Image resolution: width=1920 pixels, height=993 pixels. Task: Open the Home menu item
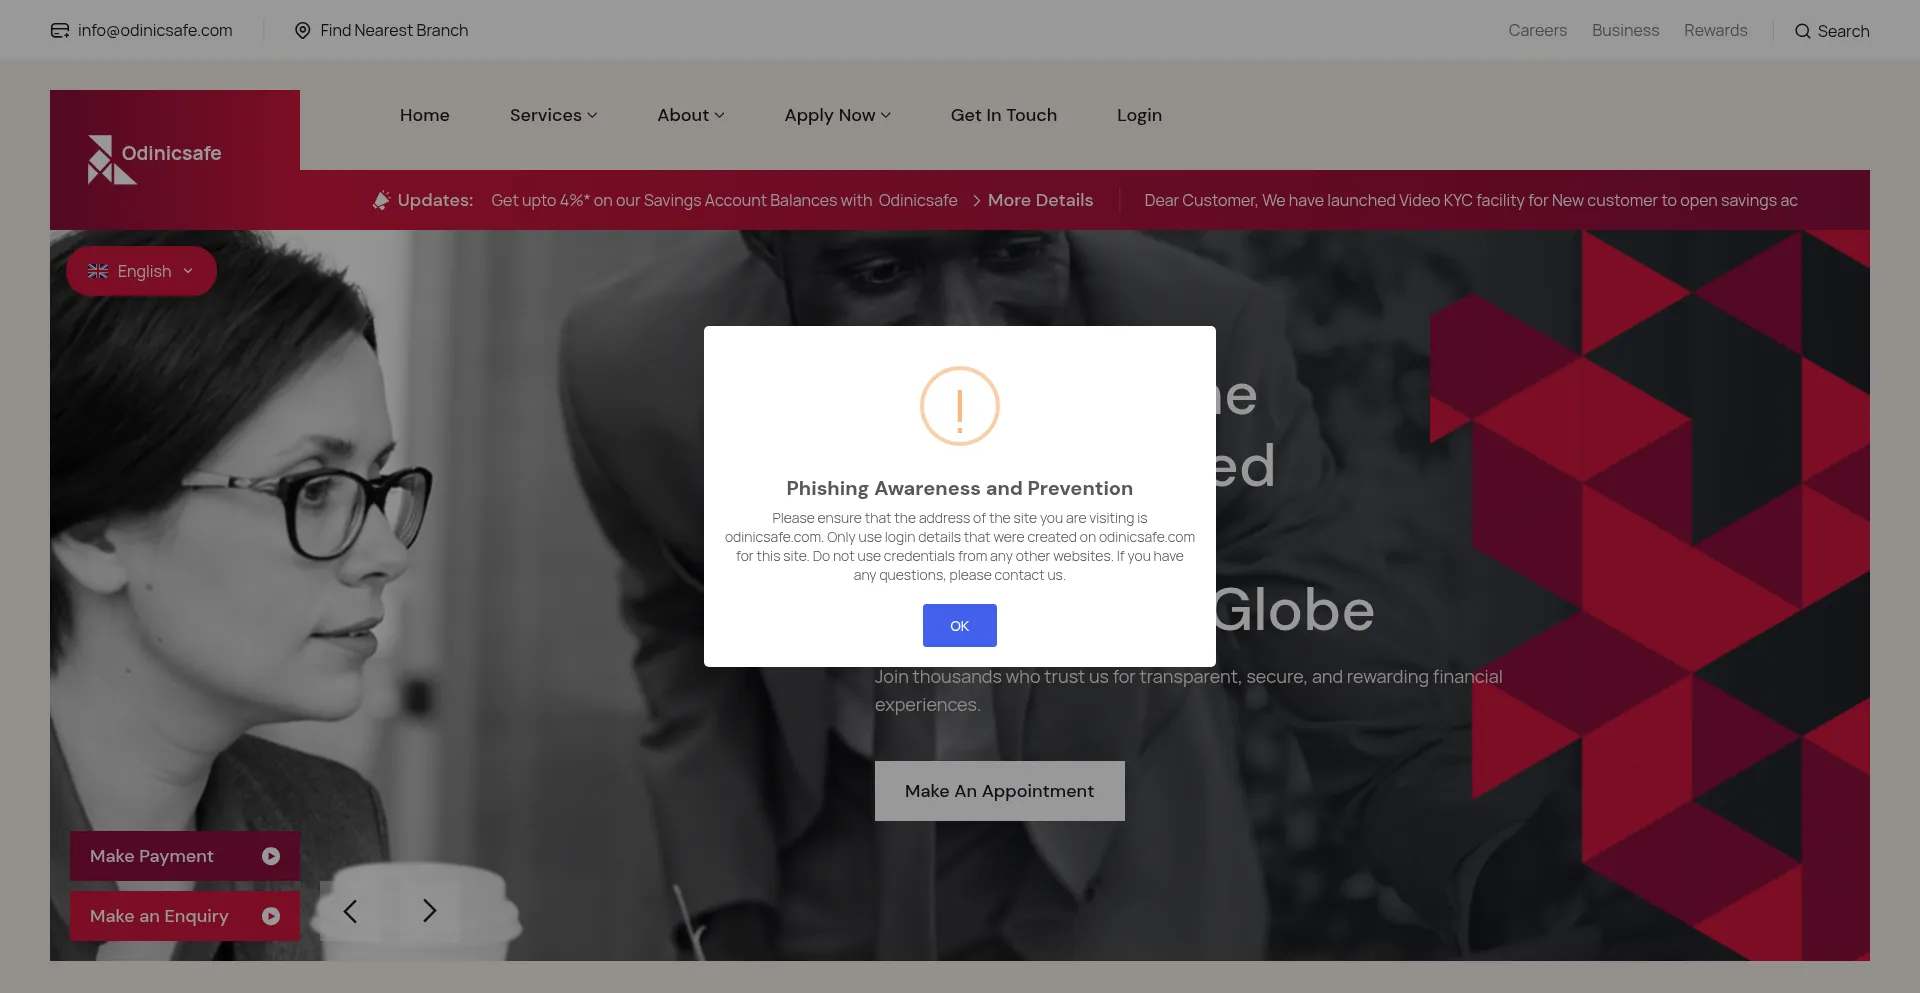425,115
